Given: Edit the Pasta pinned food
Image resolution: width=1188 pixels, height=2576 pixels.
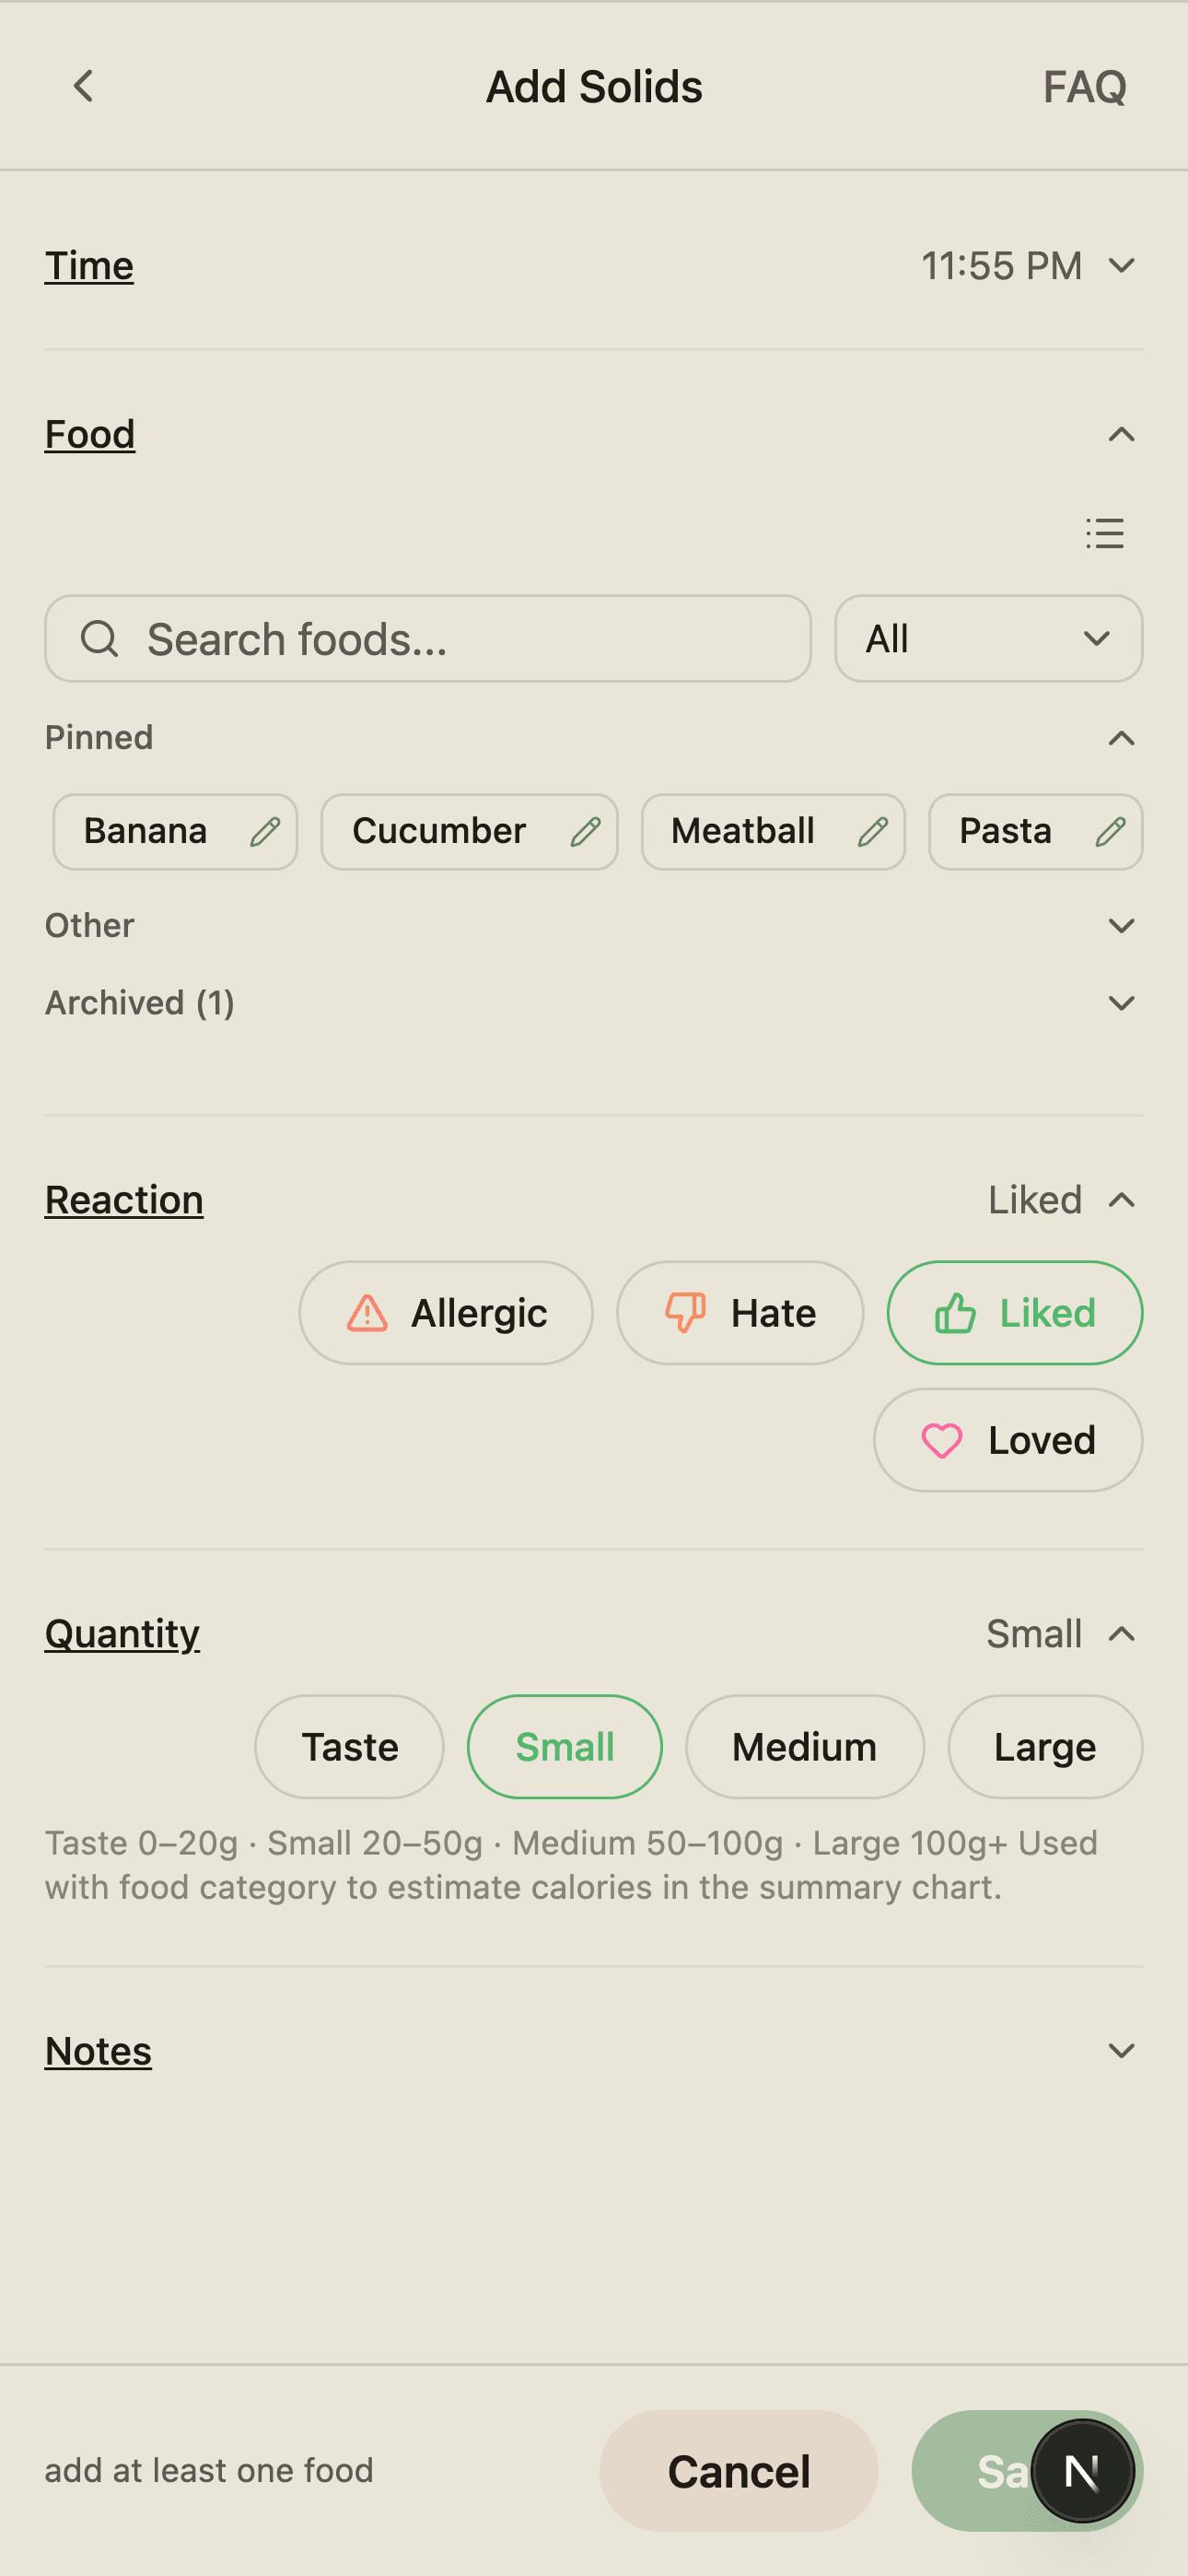Looking at the screenshot, I should click(x=1110, y=831).
